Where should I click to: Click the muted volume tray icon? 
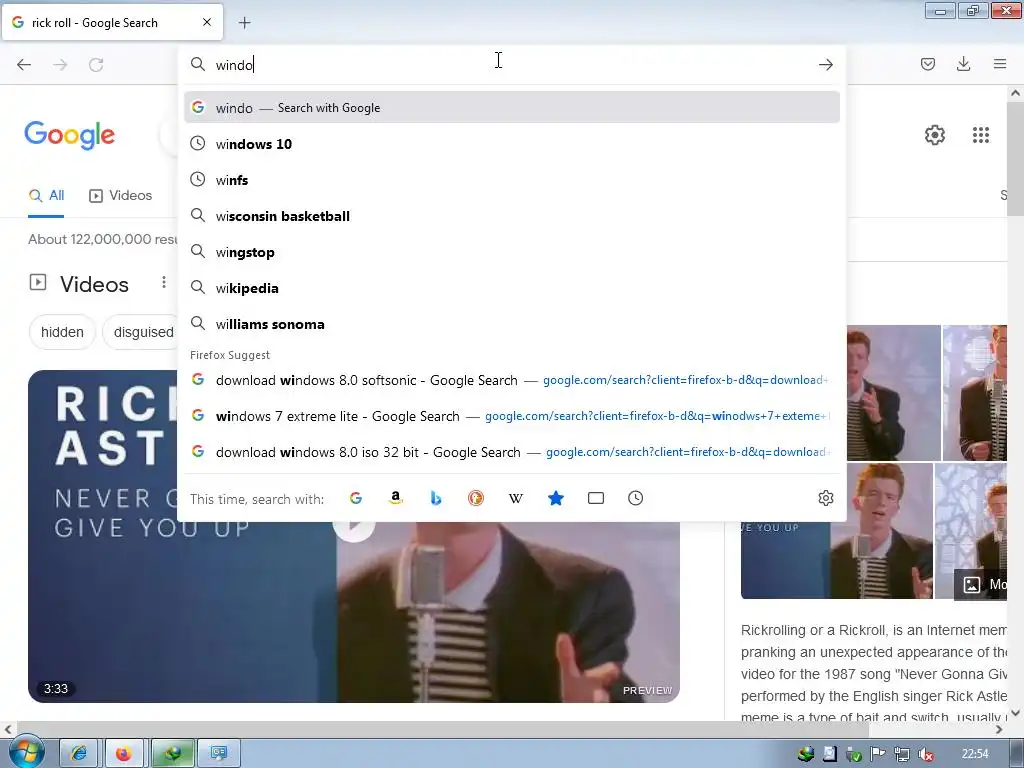tap(925, 754)
